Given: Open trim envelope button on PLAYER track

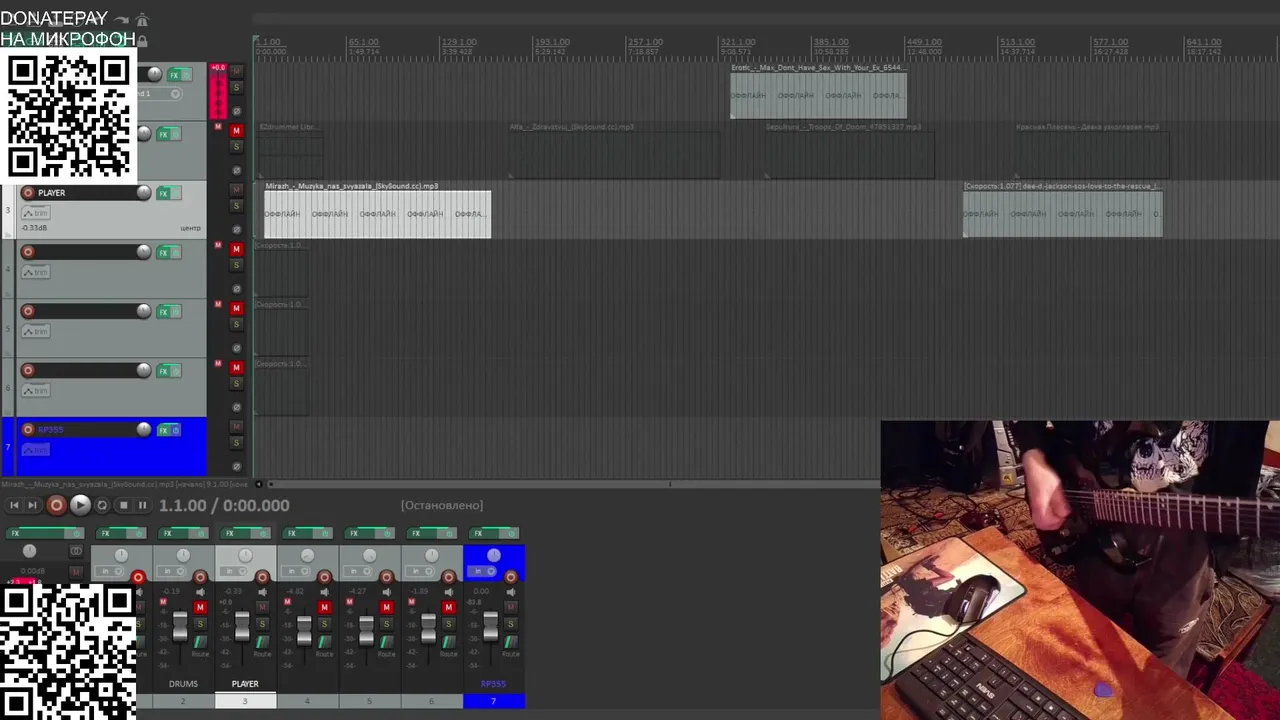Looking at the screenshot, I should [x=36, y=213].
